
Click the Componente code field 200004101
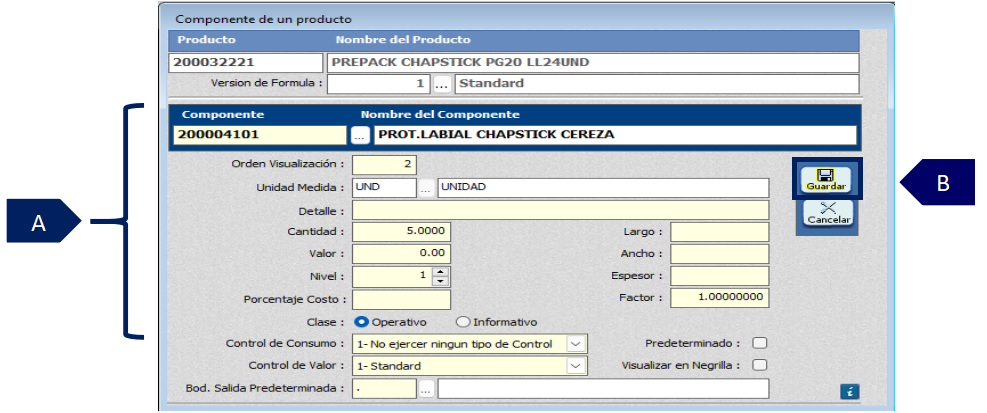click(x=259, y=135)
